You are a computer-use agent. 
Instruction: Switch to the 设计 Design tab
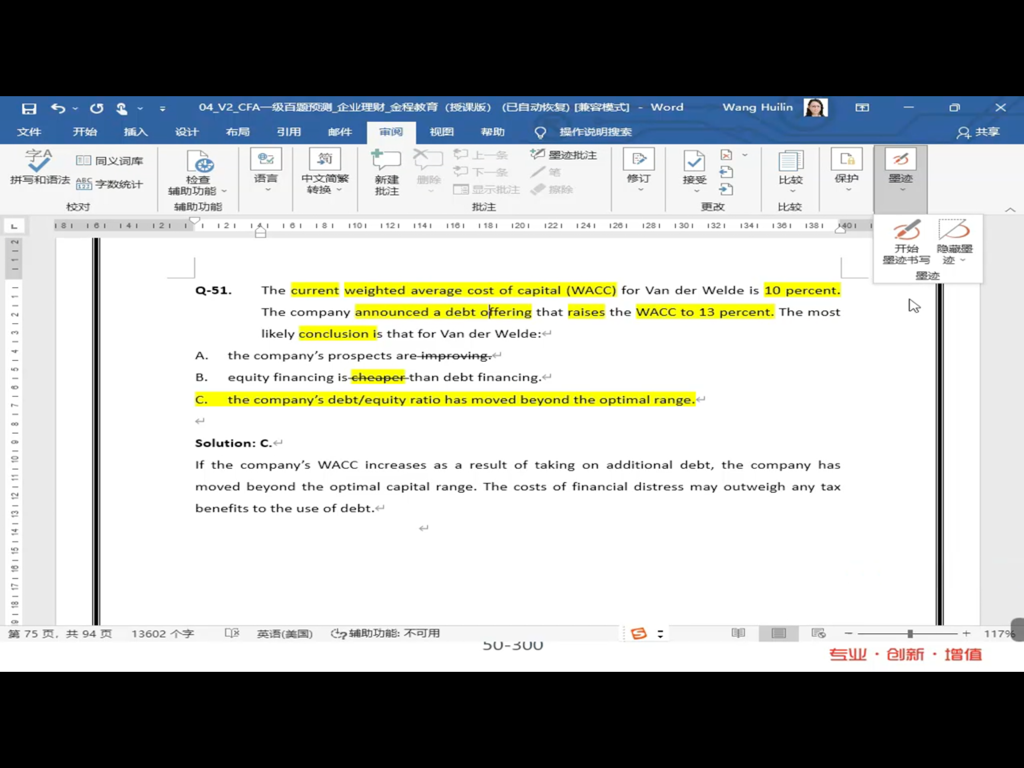[x=187, y=132]
